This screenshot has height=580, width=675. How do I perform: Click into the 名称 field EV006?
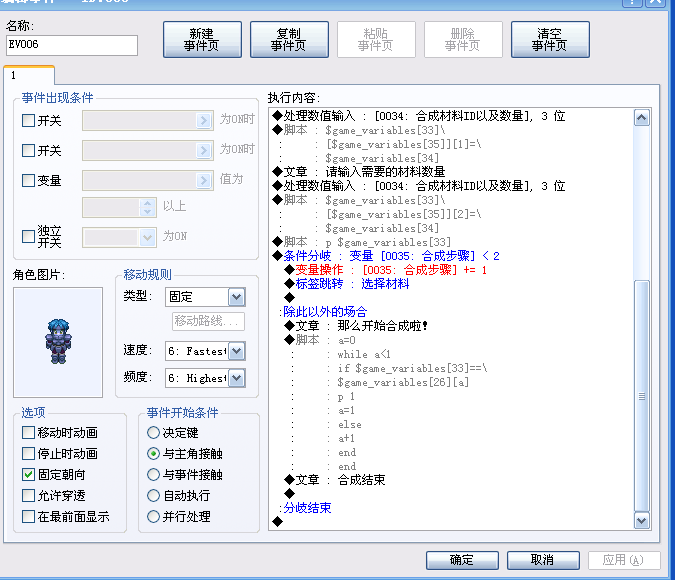[72, 45]
